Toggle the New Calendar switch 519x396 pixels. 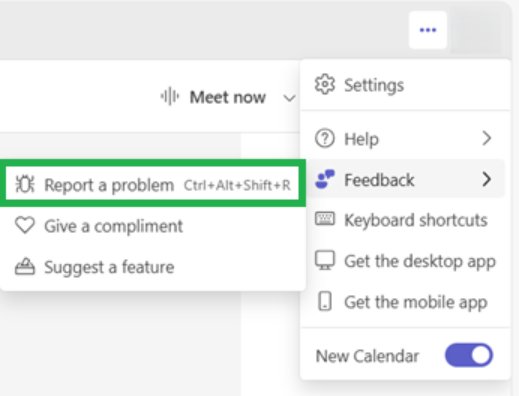coord(469,355)
